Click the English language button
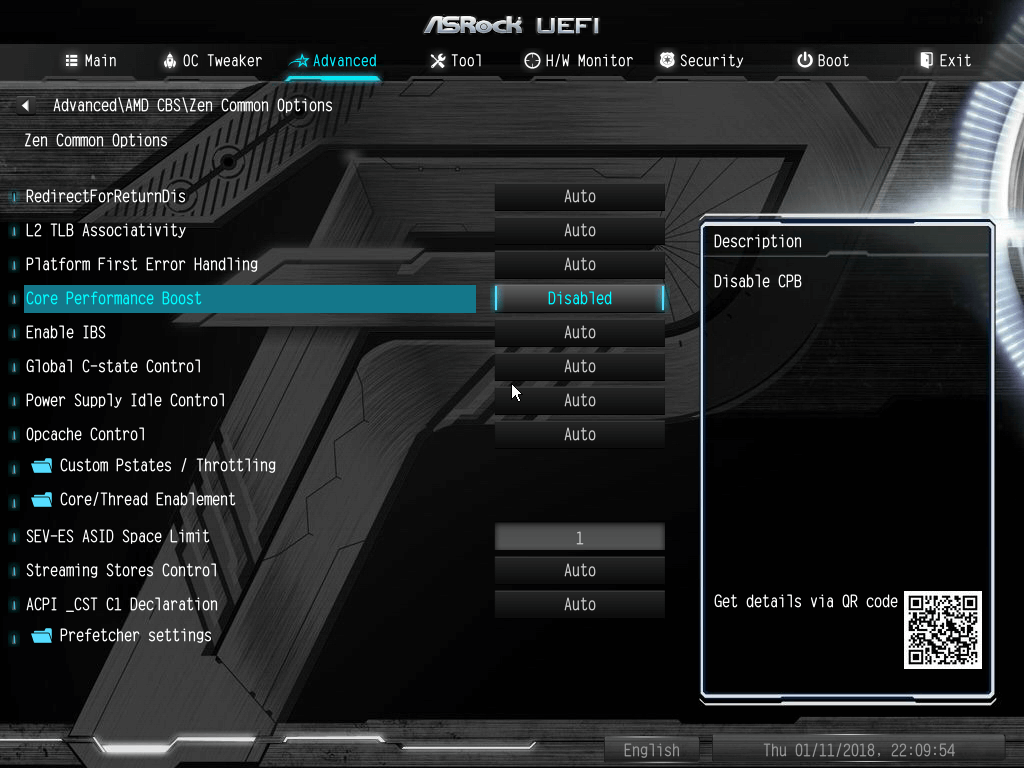 click(x=651, y=750)
